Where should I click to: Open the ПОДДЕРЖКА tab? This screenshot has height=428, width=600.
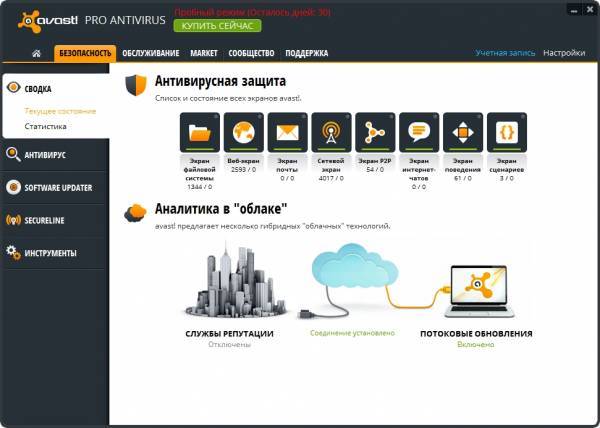click(x=307, y=53)
